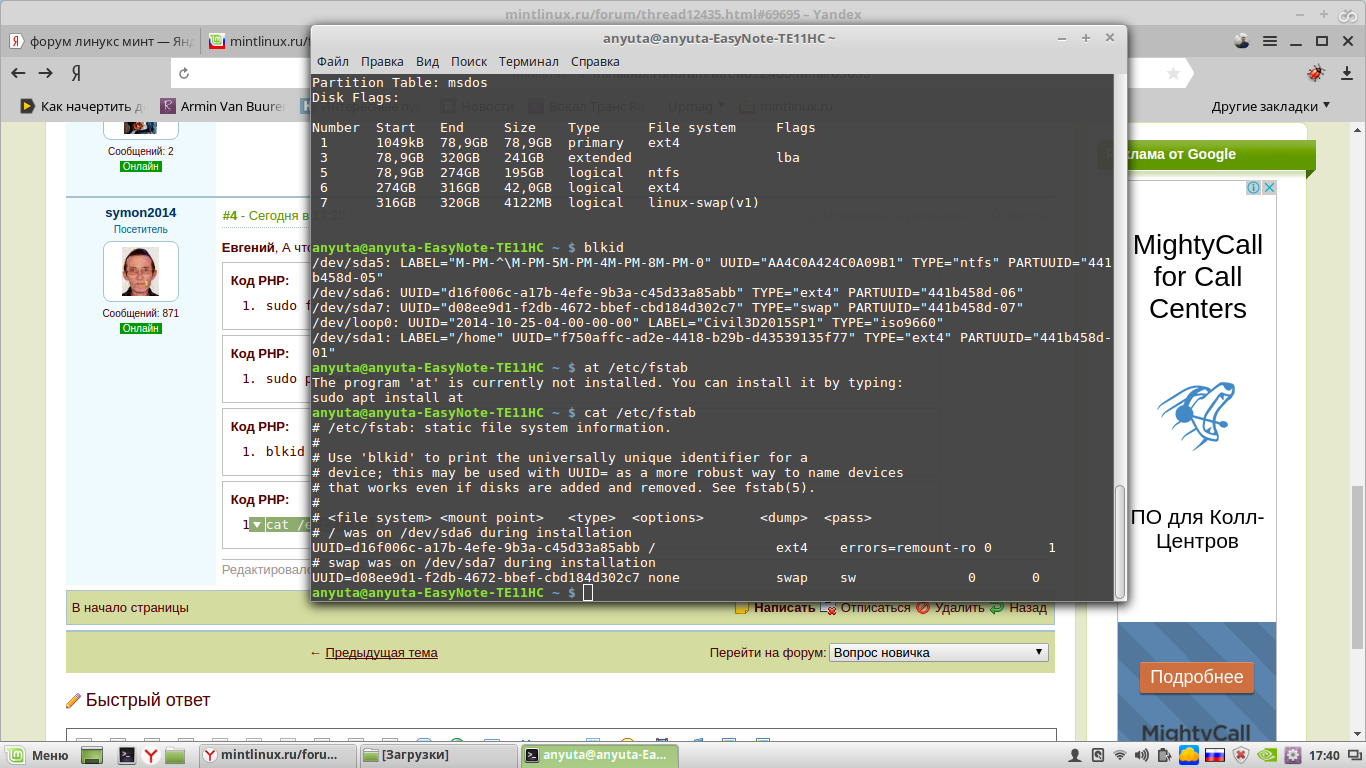This screenshot has height=768, width=1366.
Task: Click the network Wi-Fi tray icon
Action: coord(1120,755)
